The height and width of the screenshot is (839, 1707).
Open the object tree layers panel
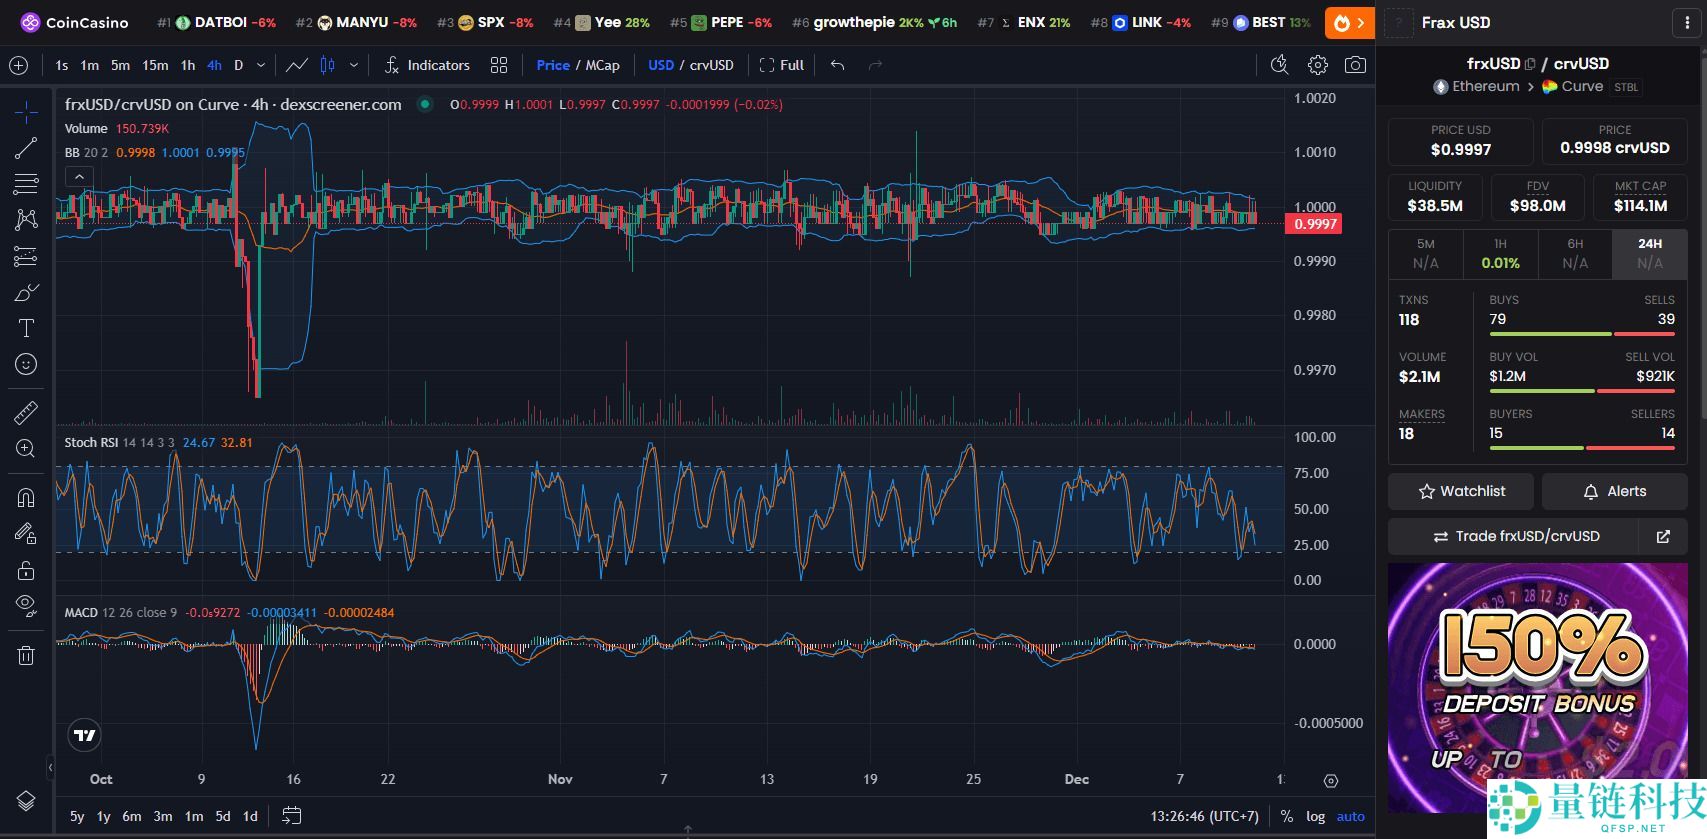tap(26, 801)
